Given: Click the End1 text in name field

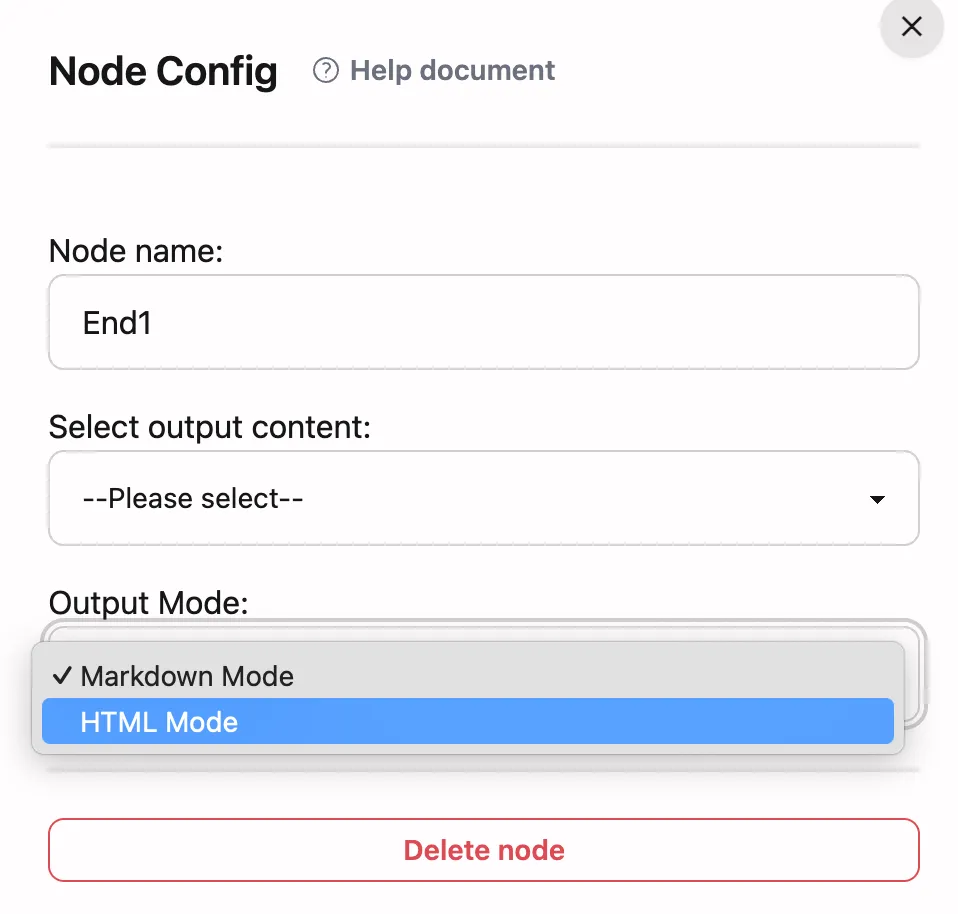Looking at the screenshot, I should pos(117,323).
